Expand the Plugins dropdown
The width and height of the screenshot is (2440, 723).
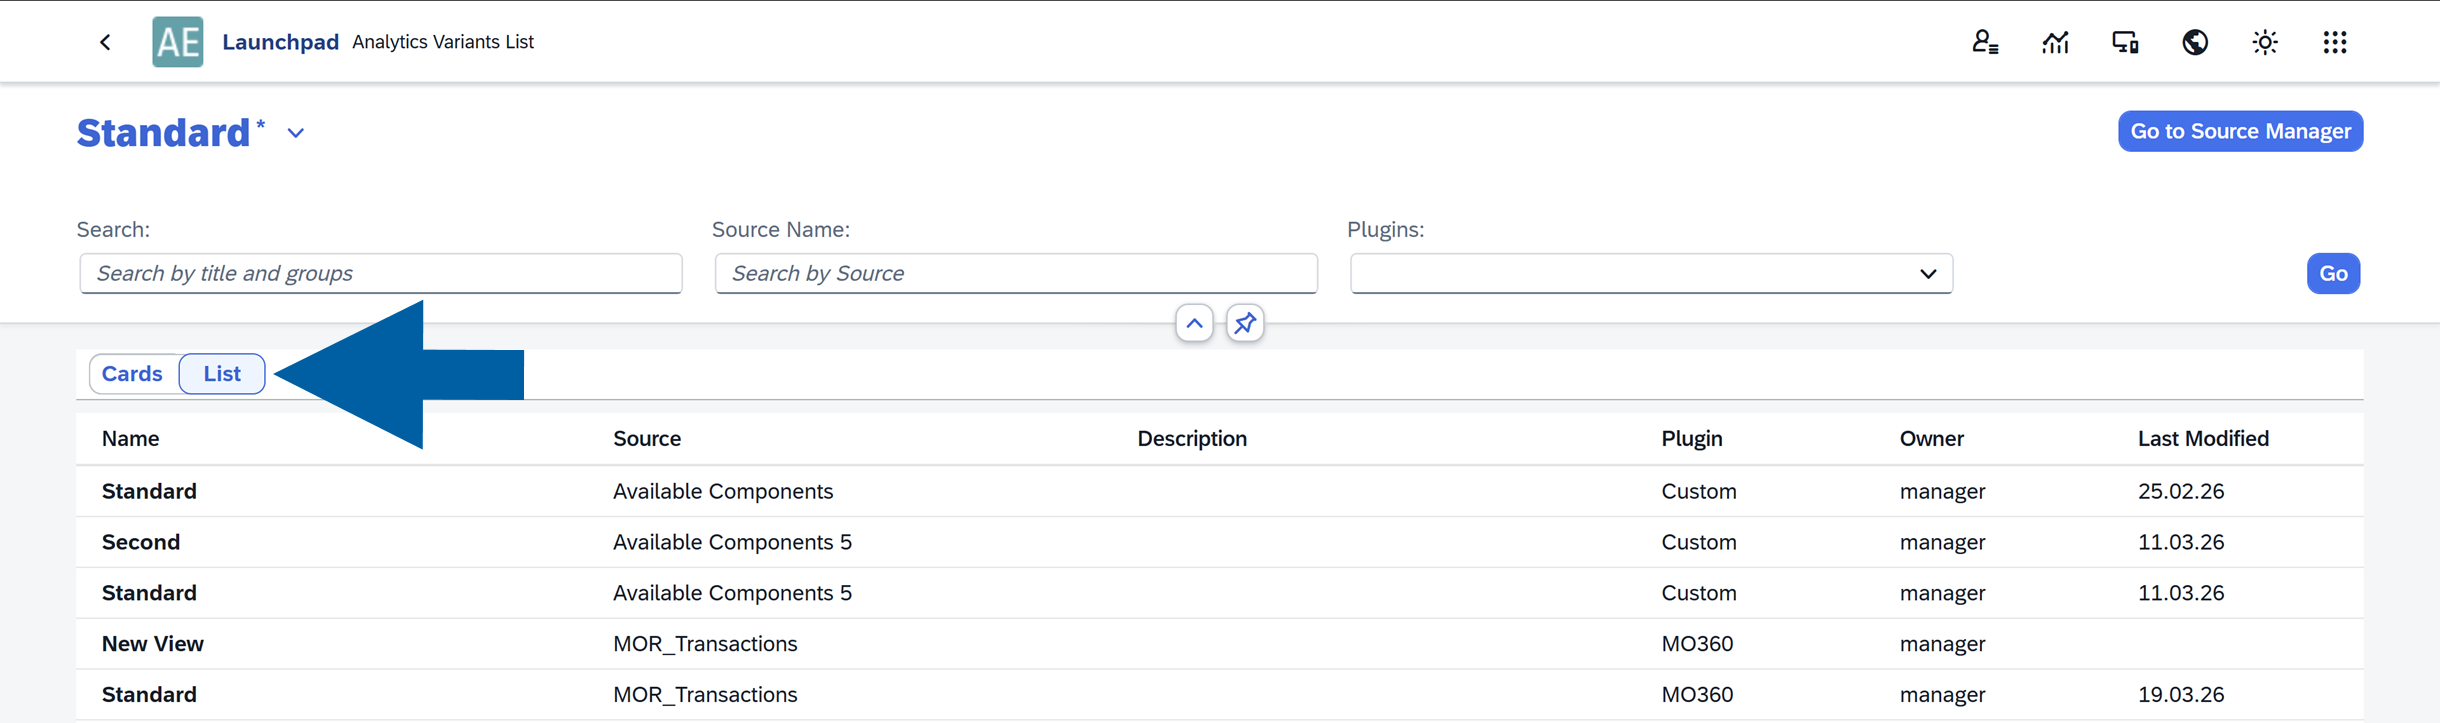(1928, 273)
